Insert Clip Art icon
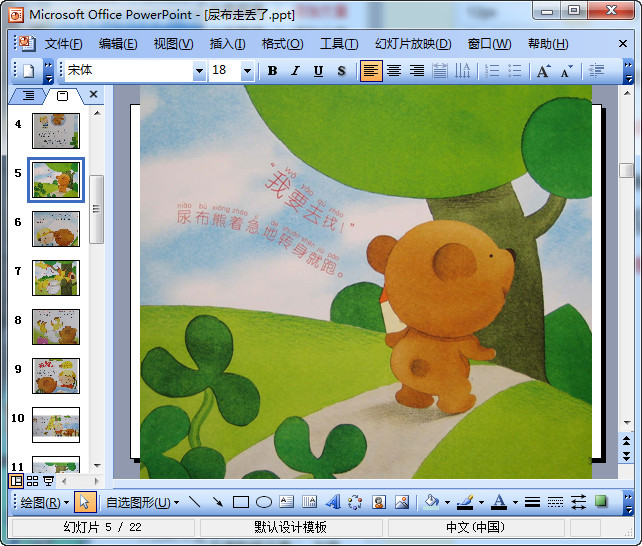 pyautogui.click(x=379, y=502)
